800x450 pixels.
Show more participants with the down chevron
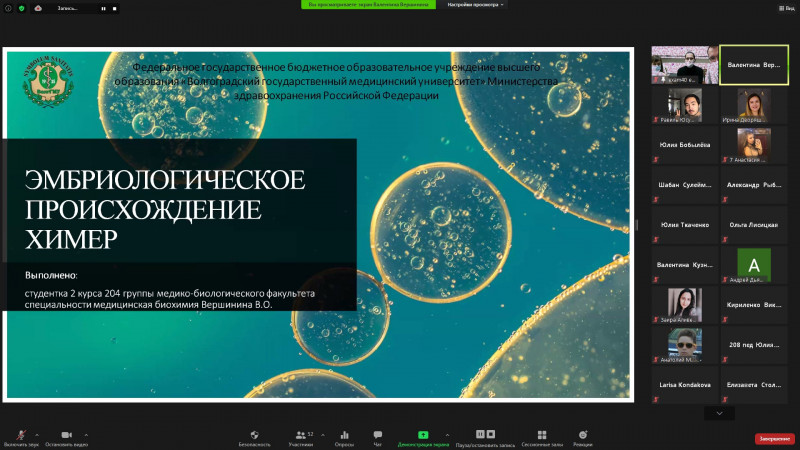pyautogui.click(x=719, y=413)
